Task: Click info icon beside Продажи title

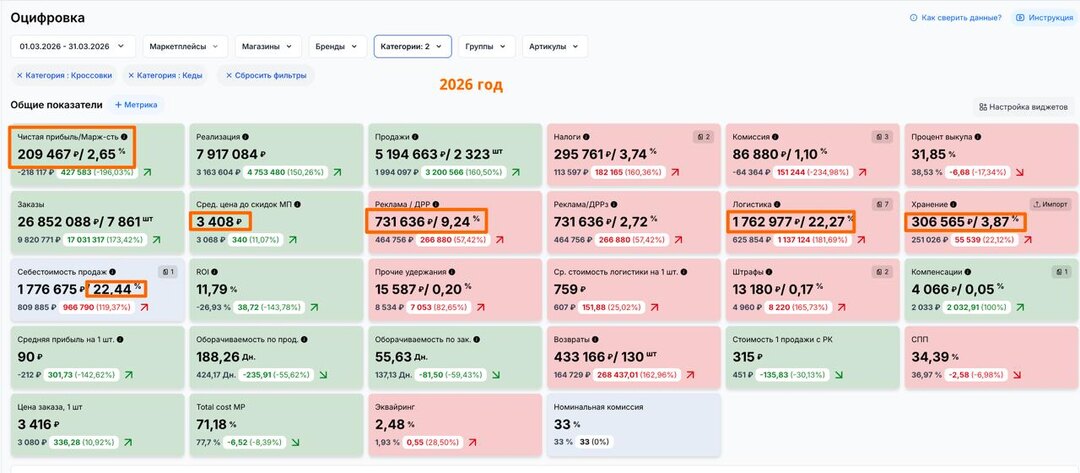Action: (x=415, y=137)
